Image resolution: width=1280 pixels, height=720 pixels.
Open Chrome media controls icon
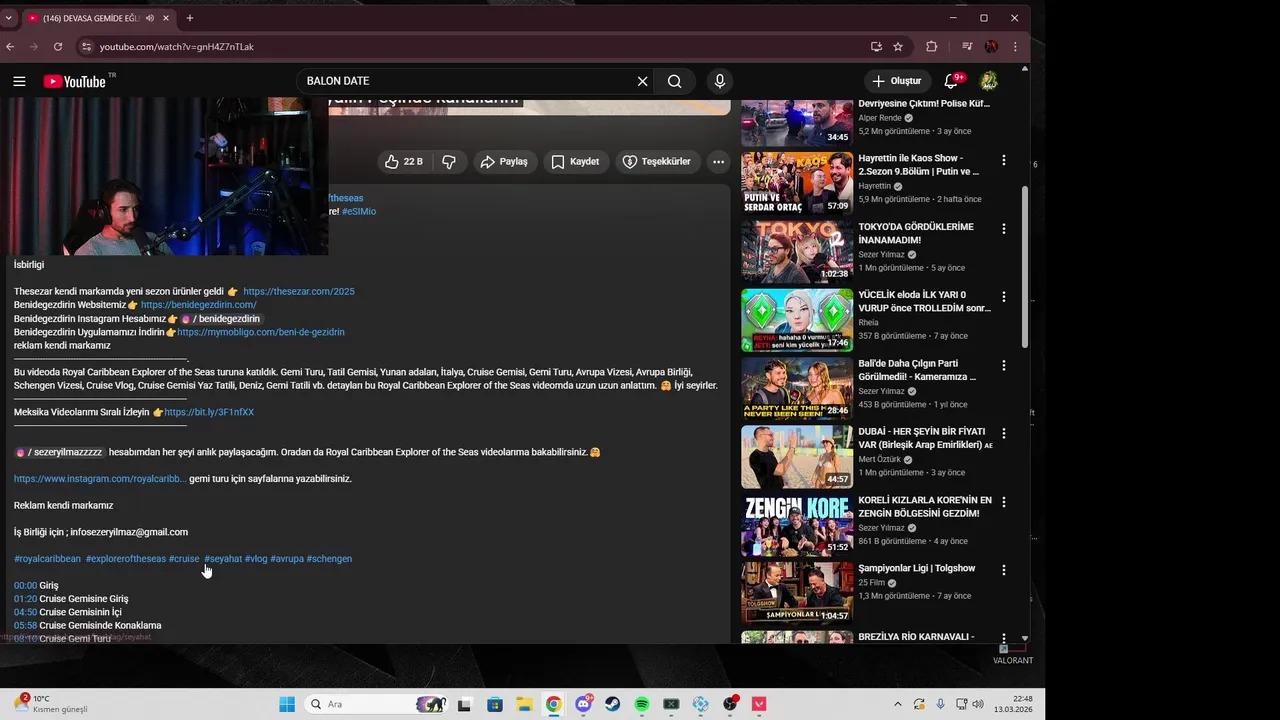coord(967,46)
